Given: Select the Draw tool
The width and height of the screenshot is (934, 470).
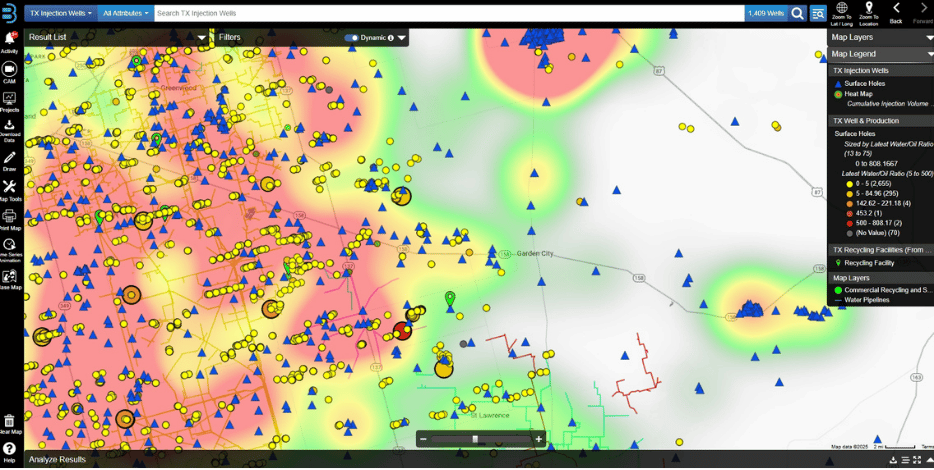Looking at the screenshot, I should [10, 158].
